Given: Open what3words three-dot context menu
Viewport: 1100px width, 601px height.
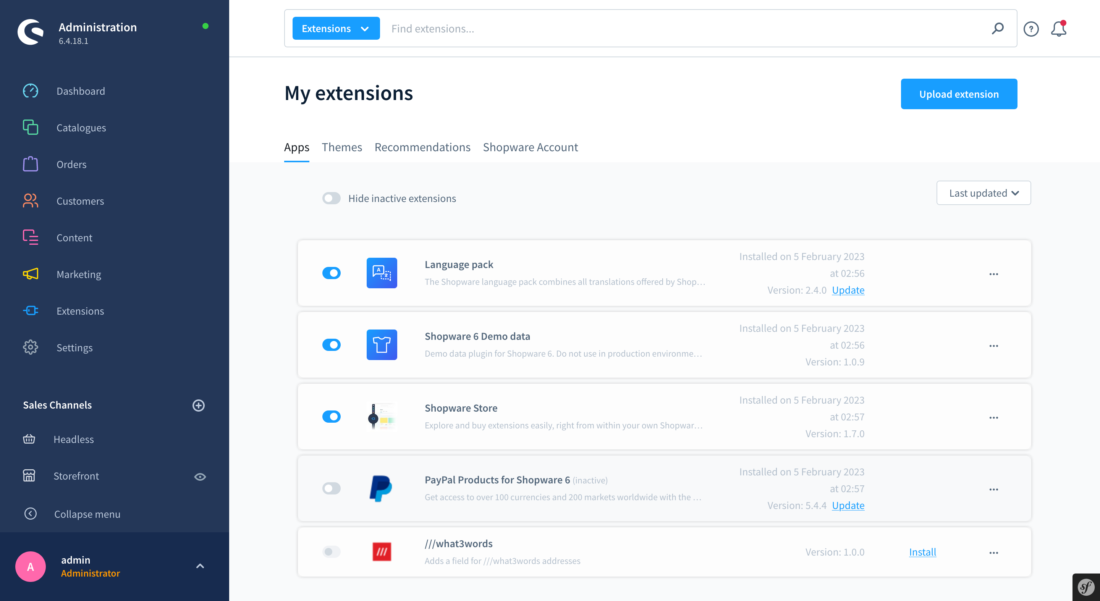Looking at the screenshot, I should (993, 553).
